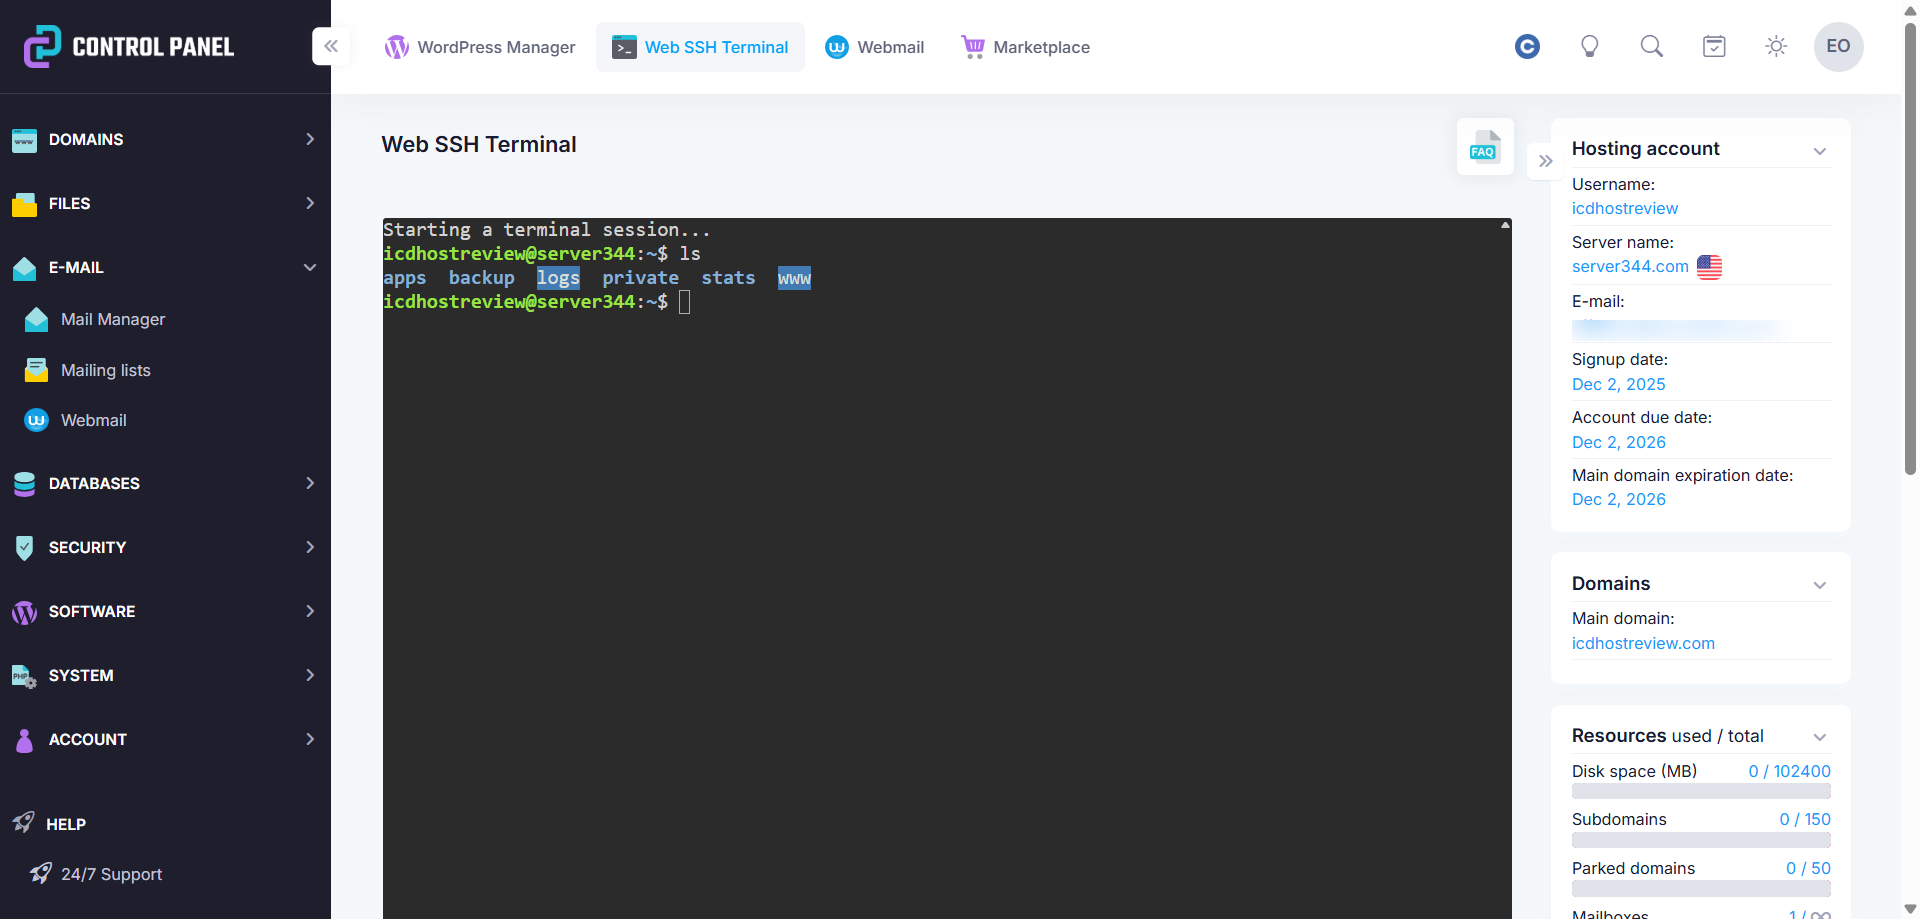Click the HELP rocket icon
Image resolution: width=1920 pixels, height=919 pixels.
23,823
